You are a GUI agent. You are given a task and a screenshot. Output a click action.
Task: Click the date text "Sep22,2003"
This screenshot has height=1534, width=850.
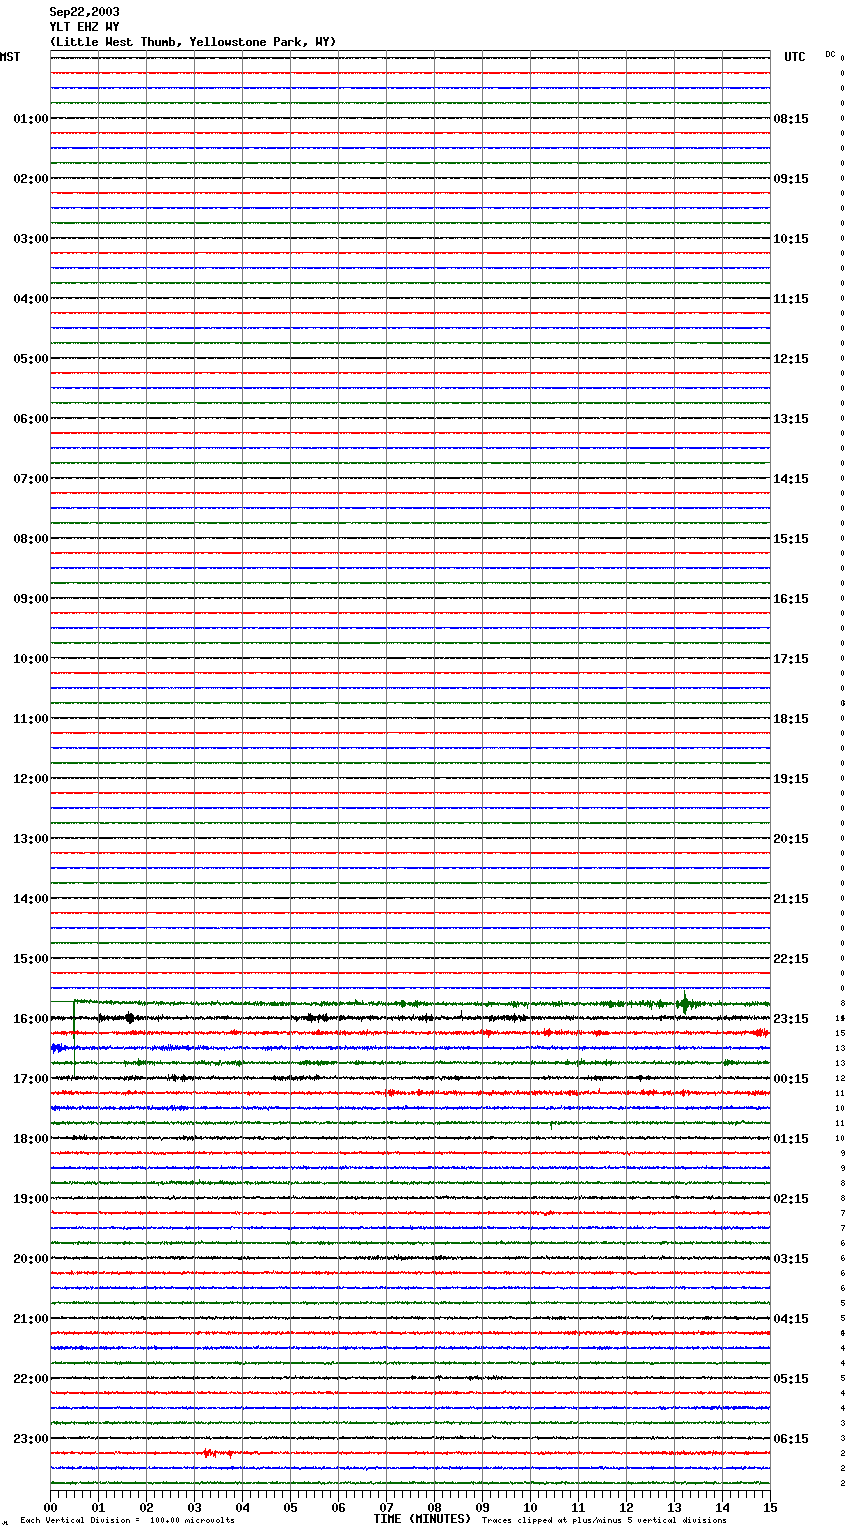84,12
